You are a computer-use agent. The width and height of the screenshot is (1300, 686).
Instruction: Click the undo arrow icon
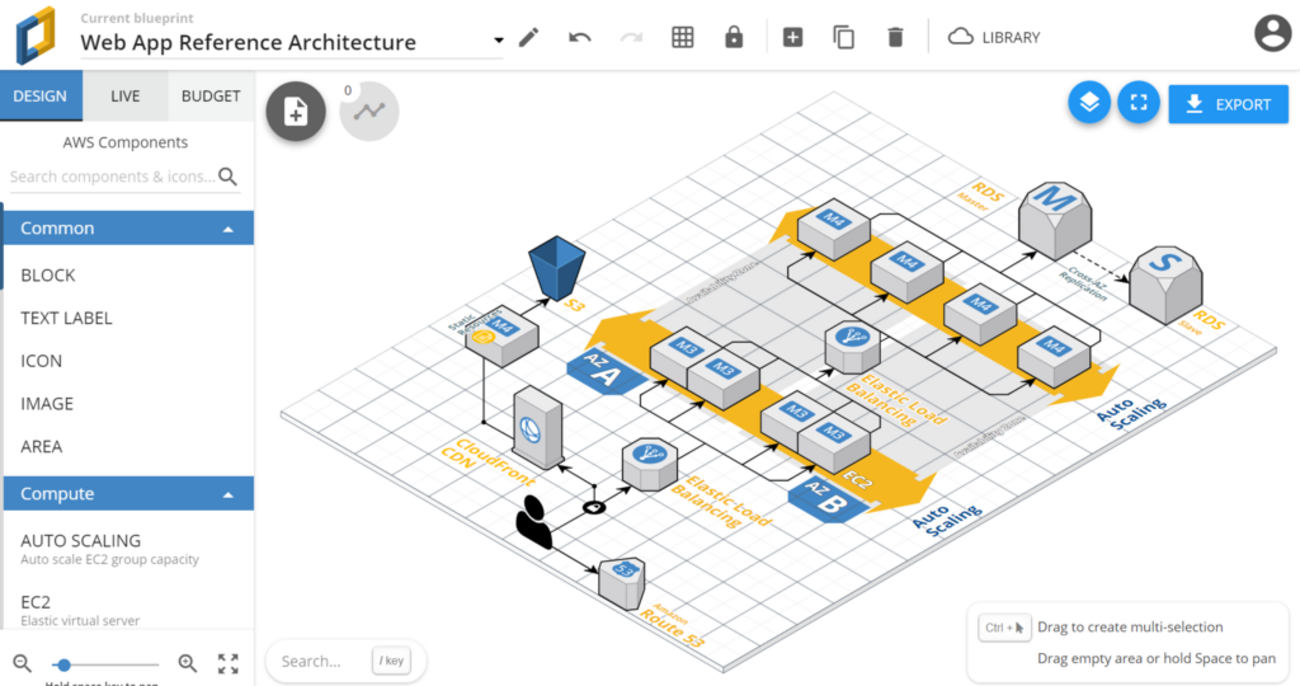click(x=580, y=38)
